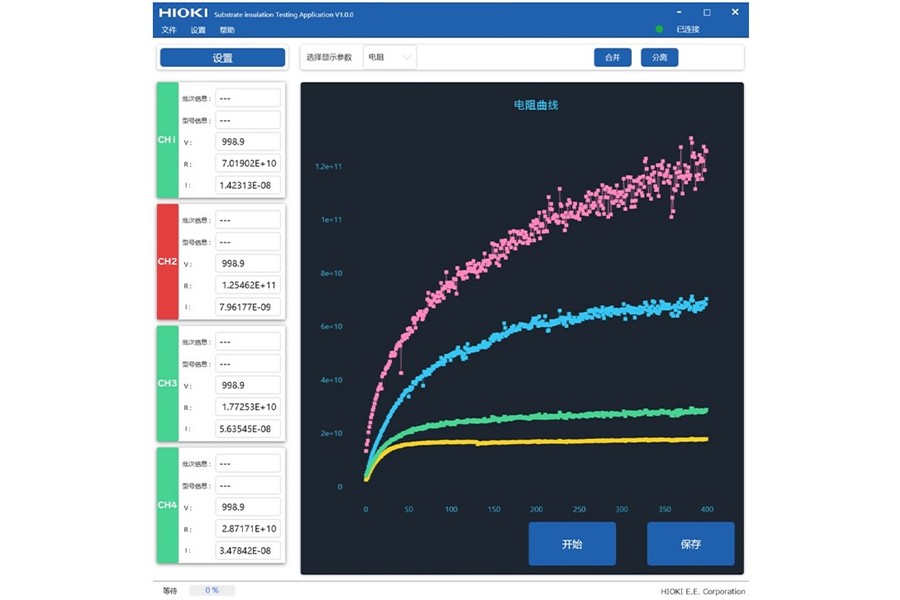Click CH4 current value 3.47842E-08
900x600 pixels.
click(248, 550)
